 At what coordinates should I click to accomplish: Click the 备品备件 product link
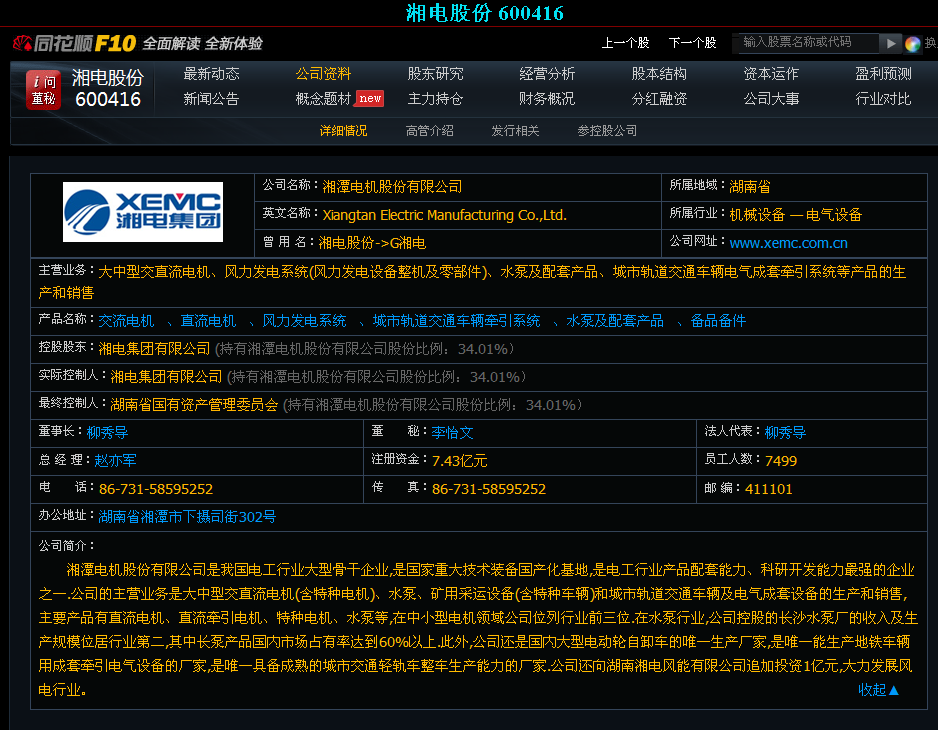pyautogui.click(x=718, y=321)
